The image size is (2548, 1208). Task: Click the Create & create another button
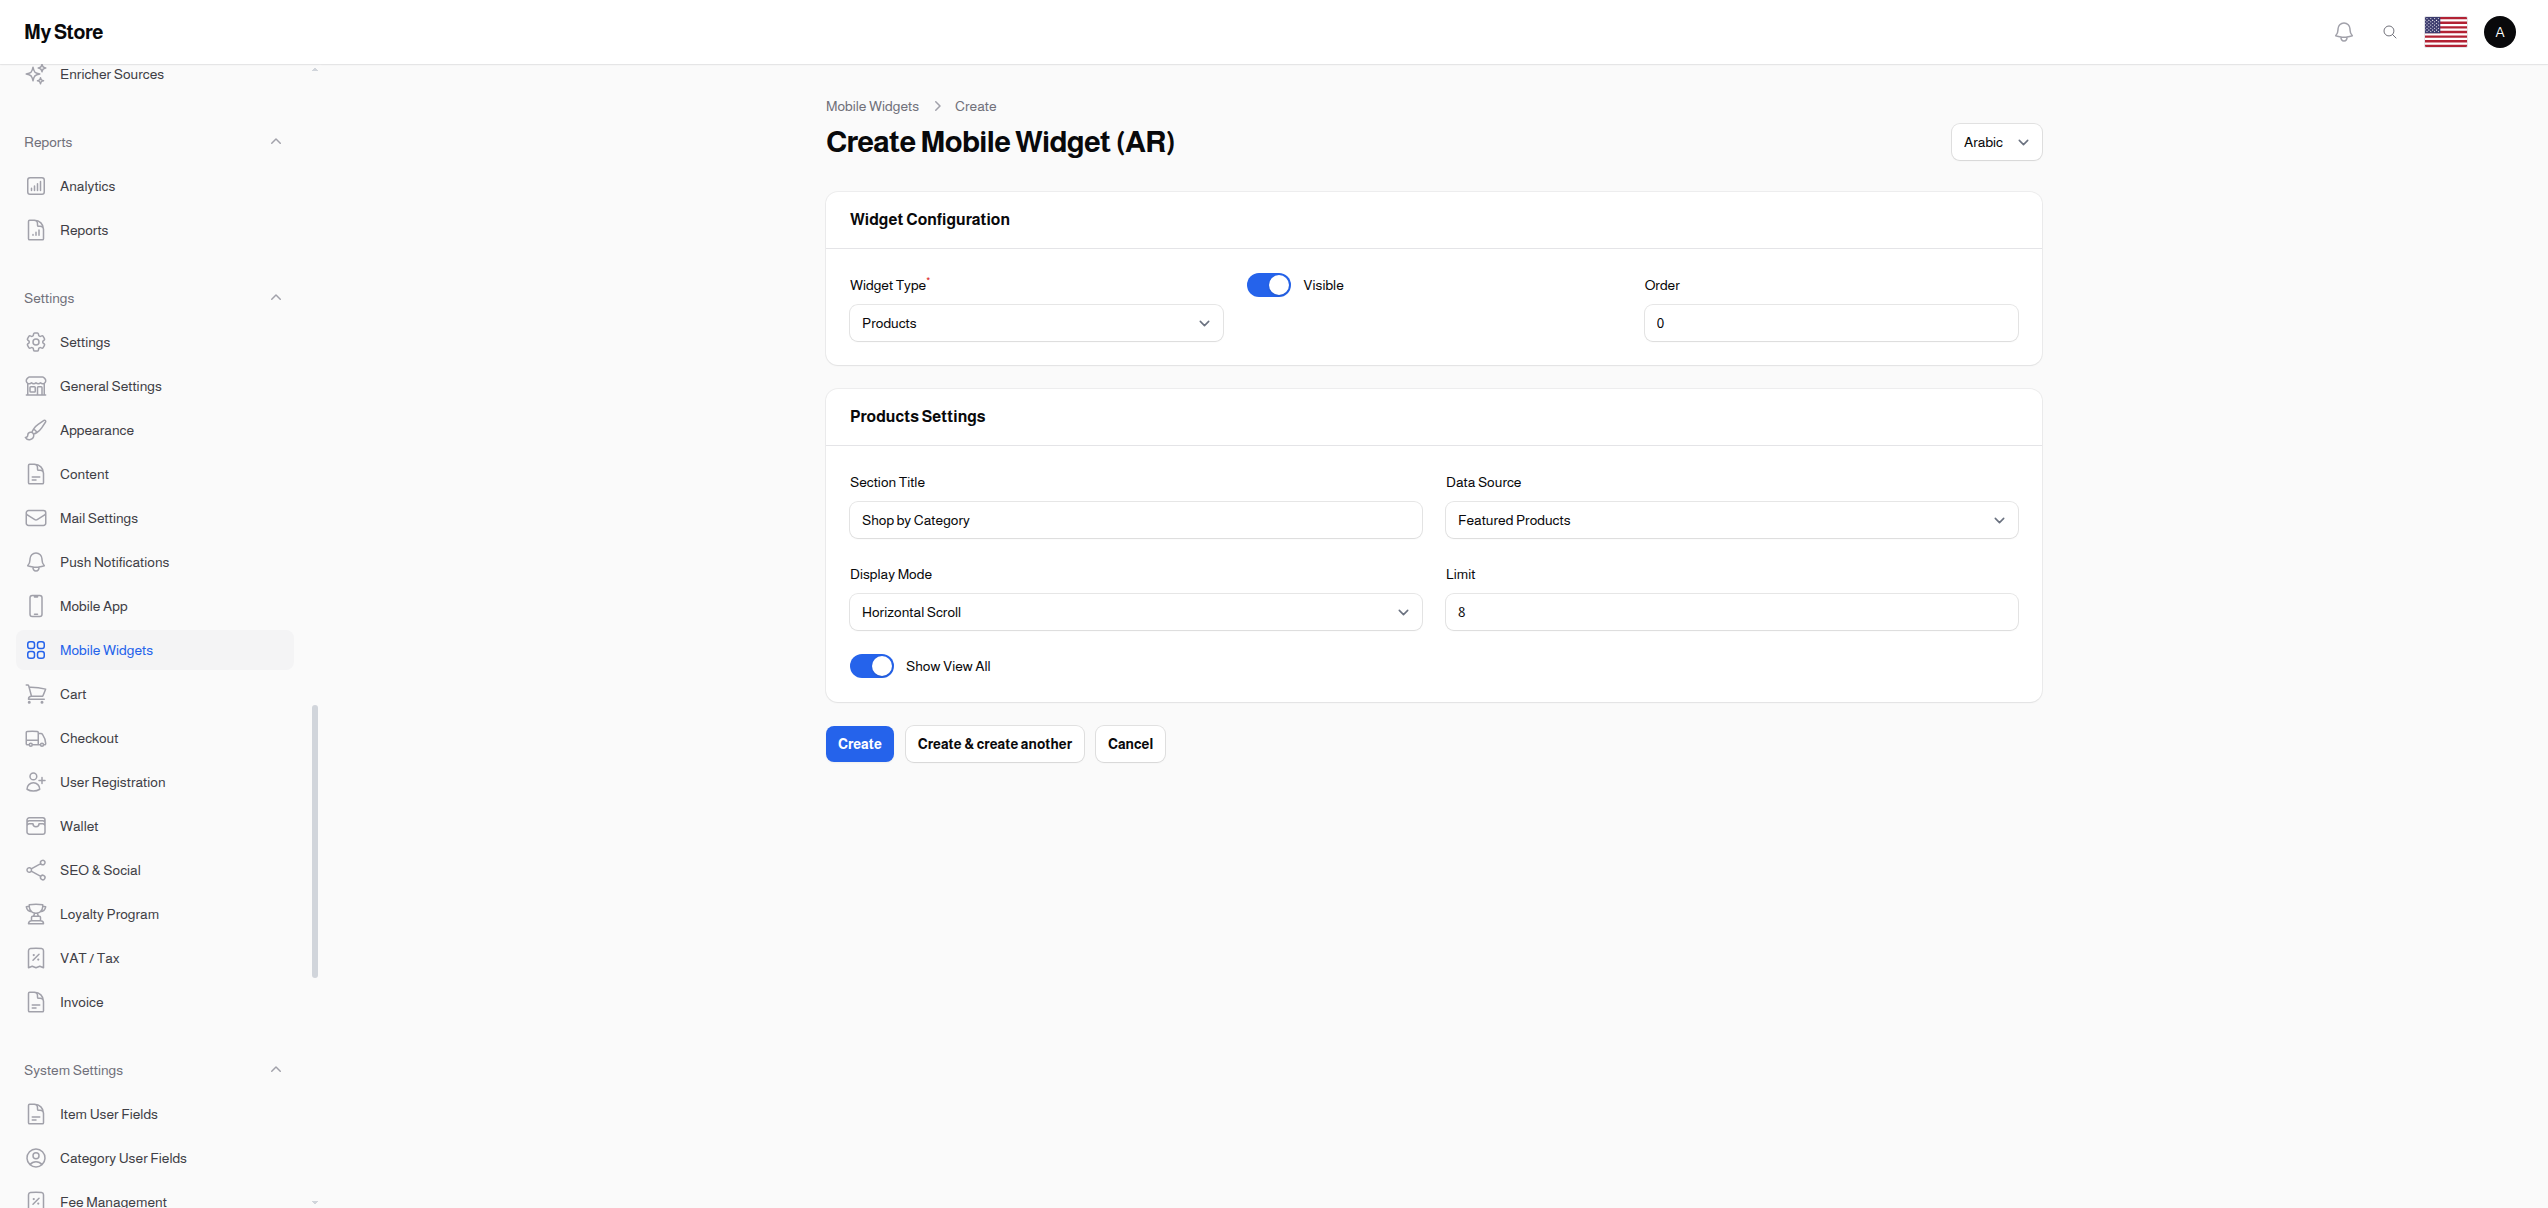tap(994, 743)
